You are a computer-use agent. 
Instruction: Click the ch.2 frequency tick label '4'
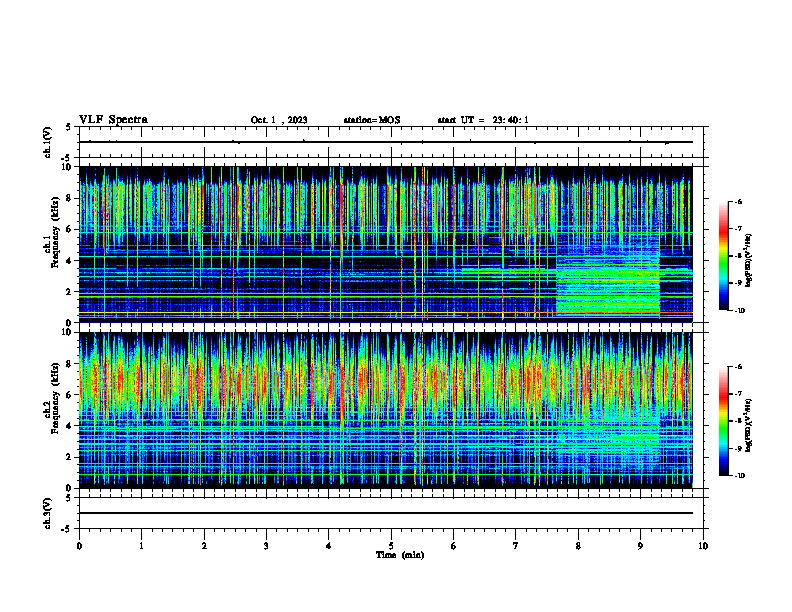tap(71, 426)
